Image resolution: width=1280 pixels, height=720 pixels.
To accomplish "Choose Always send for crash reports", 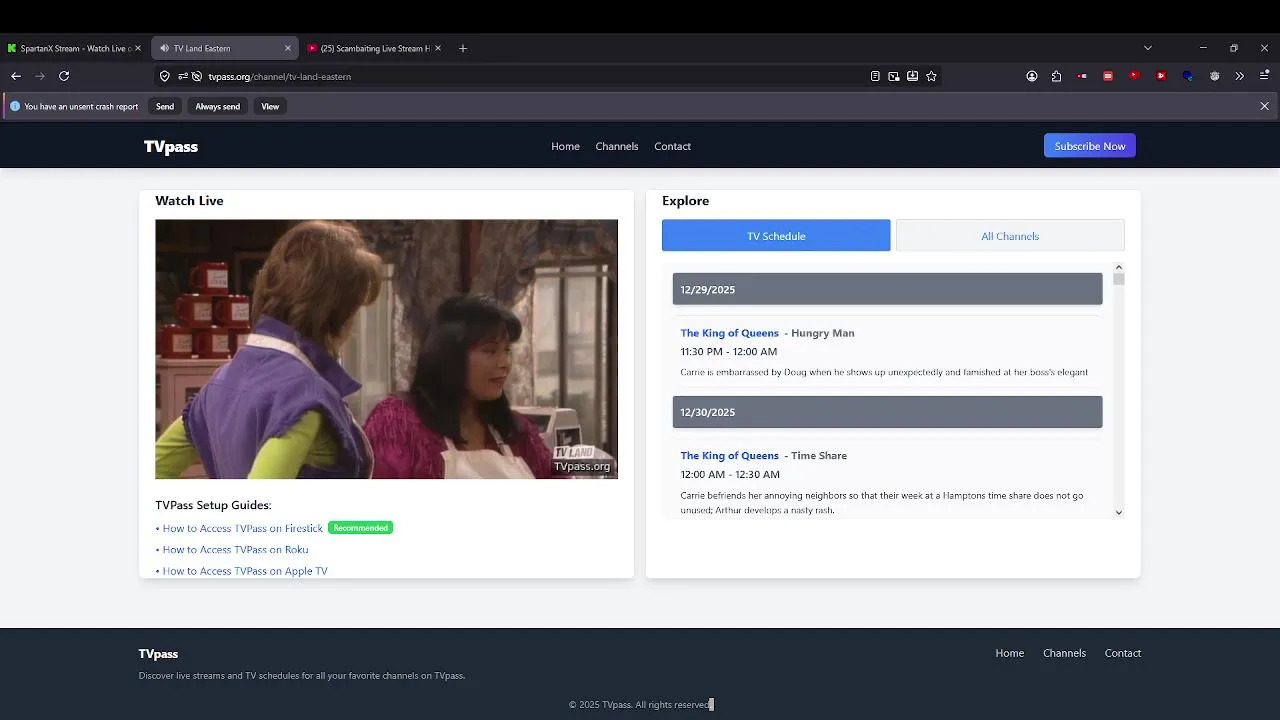I will coord(217,106).
